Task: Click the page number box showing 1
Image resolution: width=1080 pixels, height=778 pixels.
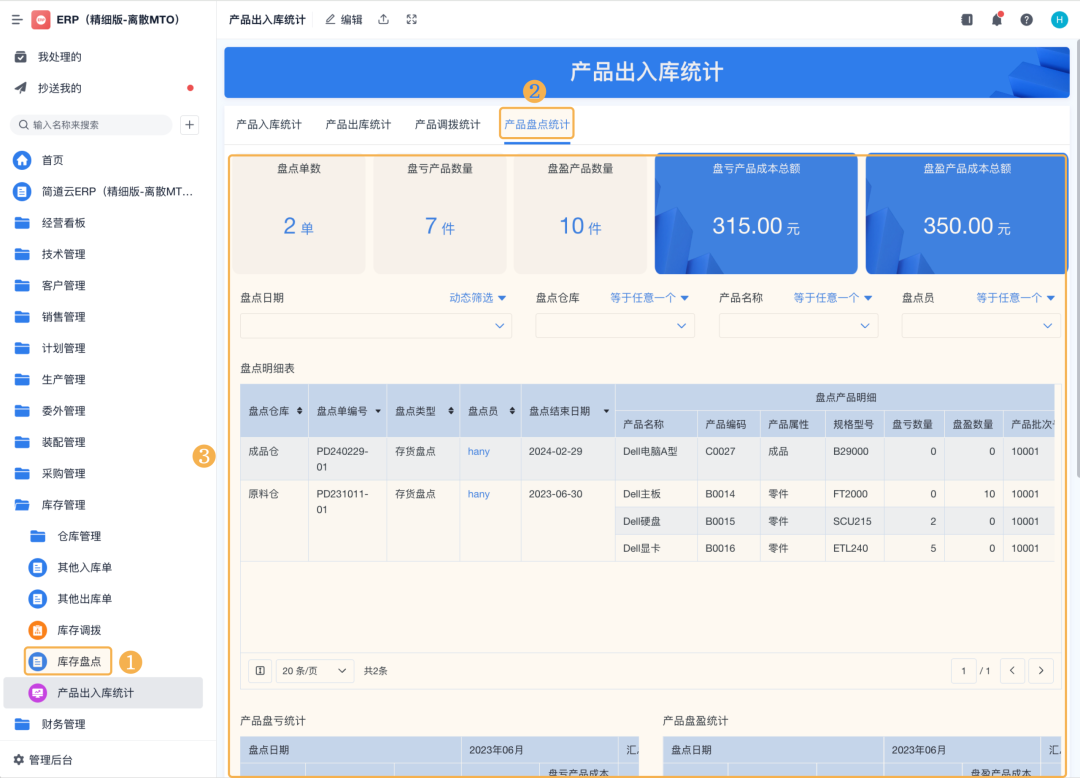Action: pos(964,671)
